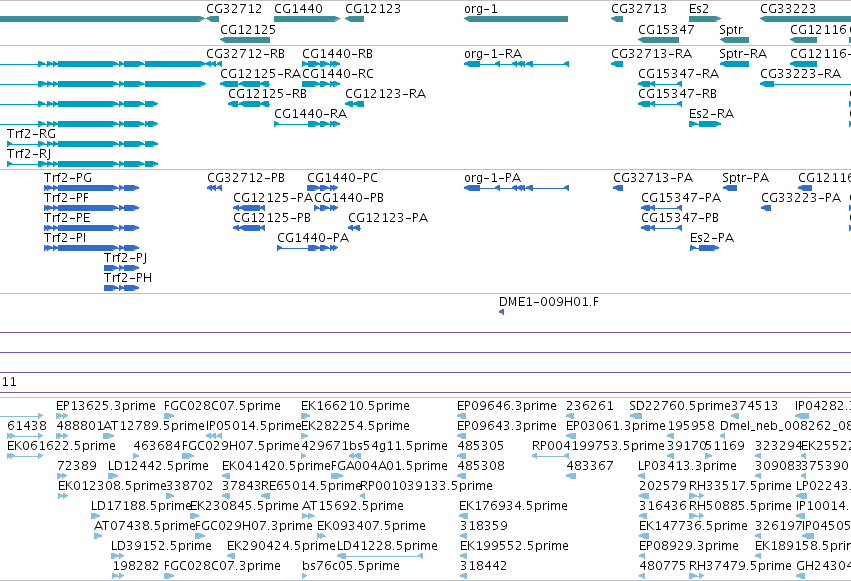851x581 pixels.
Task: Click the org-1 gene bar
Action: (516, 19)
